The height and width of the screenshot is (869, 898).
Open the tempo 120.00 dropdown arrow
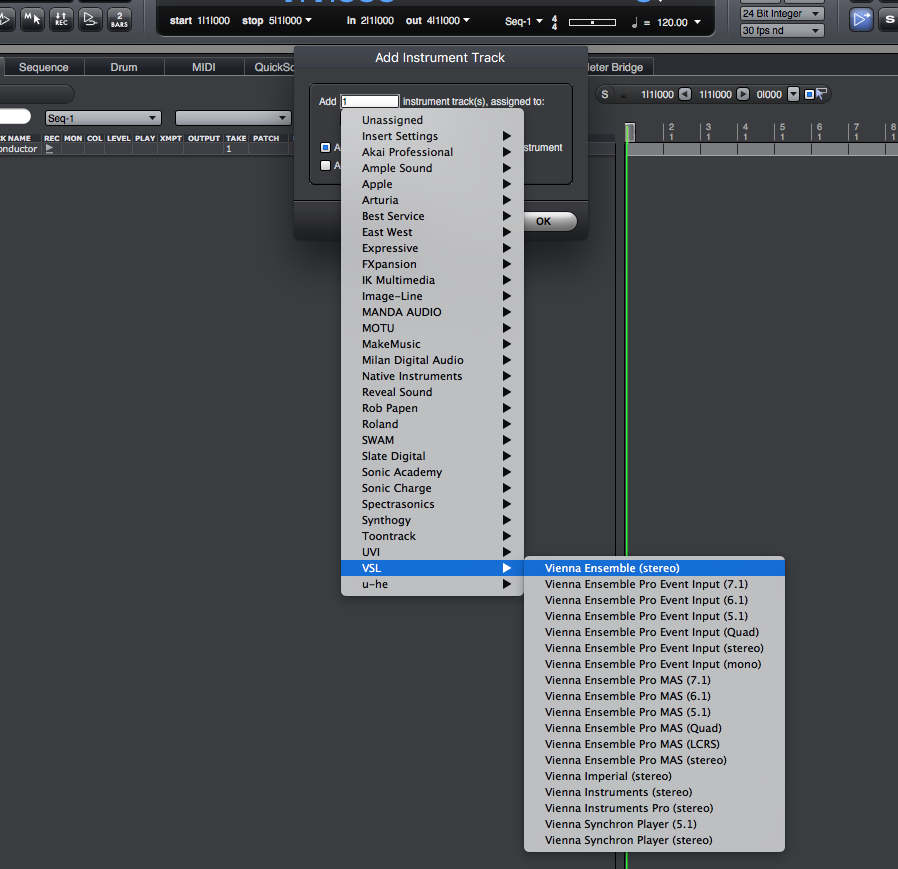click(x=697, y=22)
